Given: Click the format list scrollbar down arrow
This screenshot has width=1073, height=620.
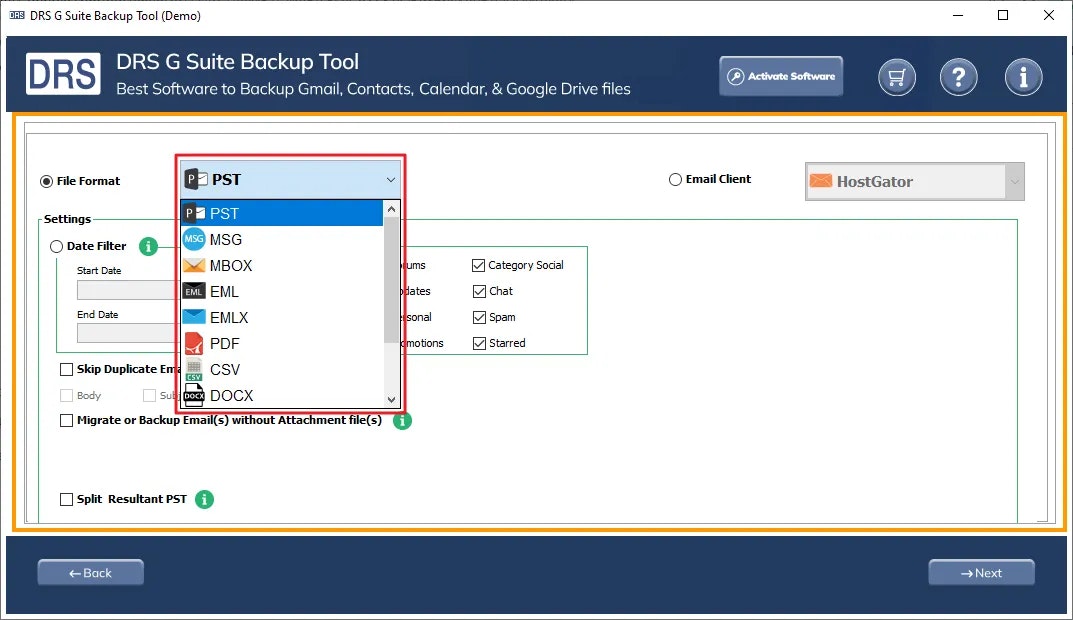Looking at the screenshot, I should tap(391, 400).
